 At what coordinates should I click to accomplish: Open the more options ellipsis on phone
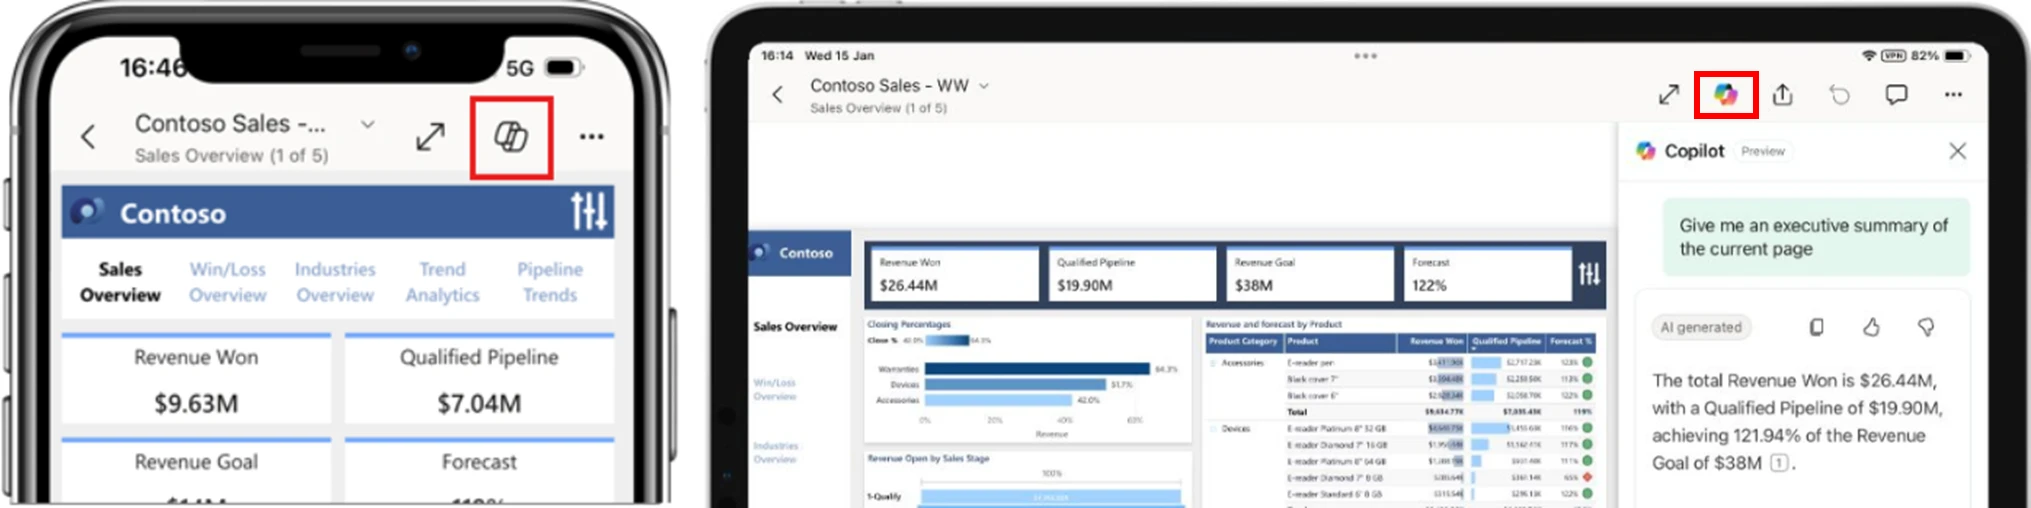pyautogui.click(x=592, y=137)
